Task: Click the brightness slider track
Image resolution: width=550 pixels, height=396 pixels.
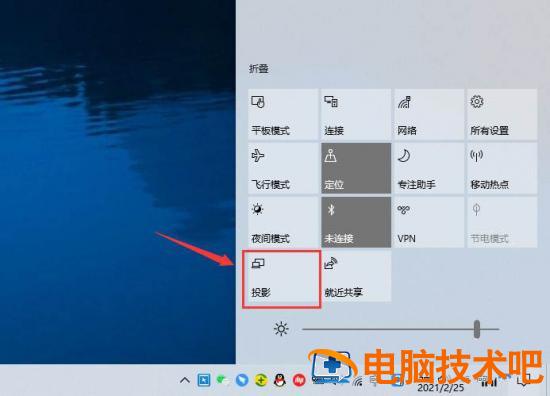Action: pos(400,329)
